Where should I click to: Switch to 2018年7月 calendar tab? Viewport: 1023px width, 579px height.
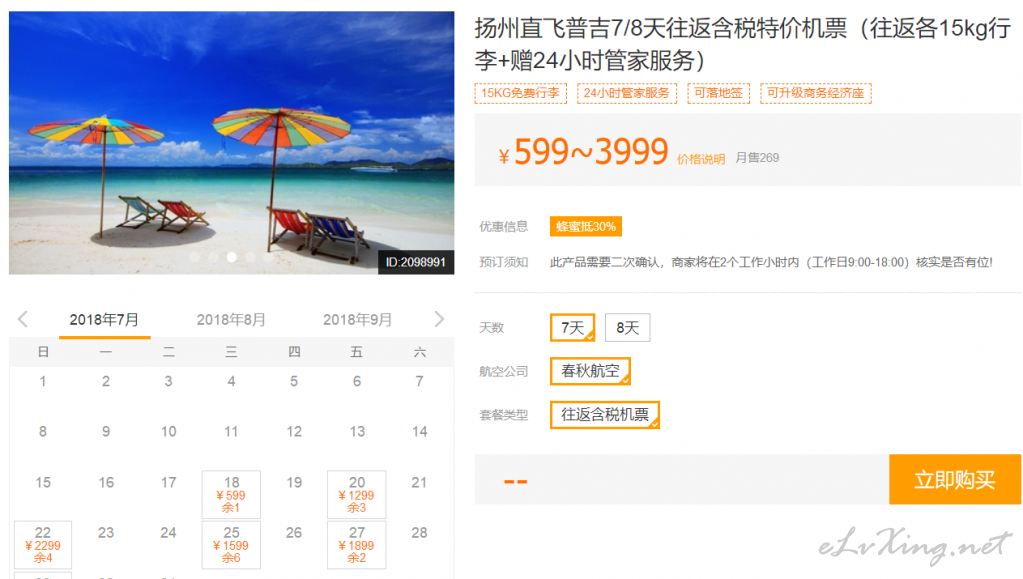pyautogui.click(x=104, y=320)
